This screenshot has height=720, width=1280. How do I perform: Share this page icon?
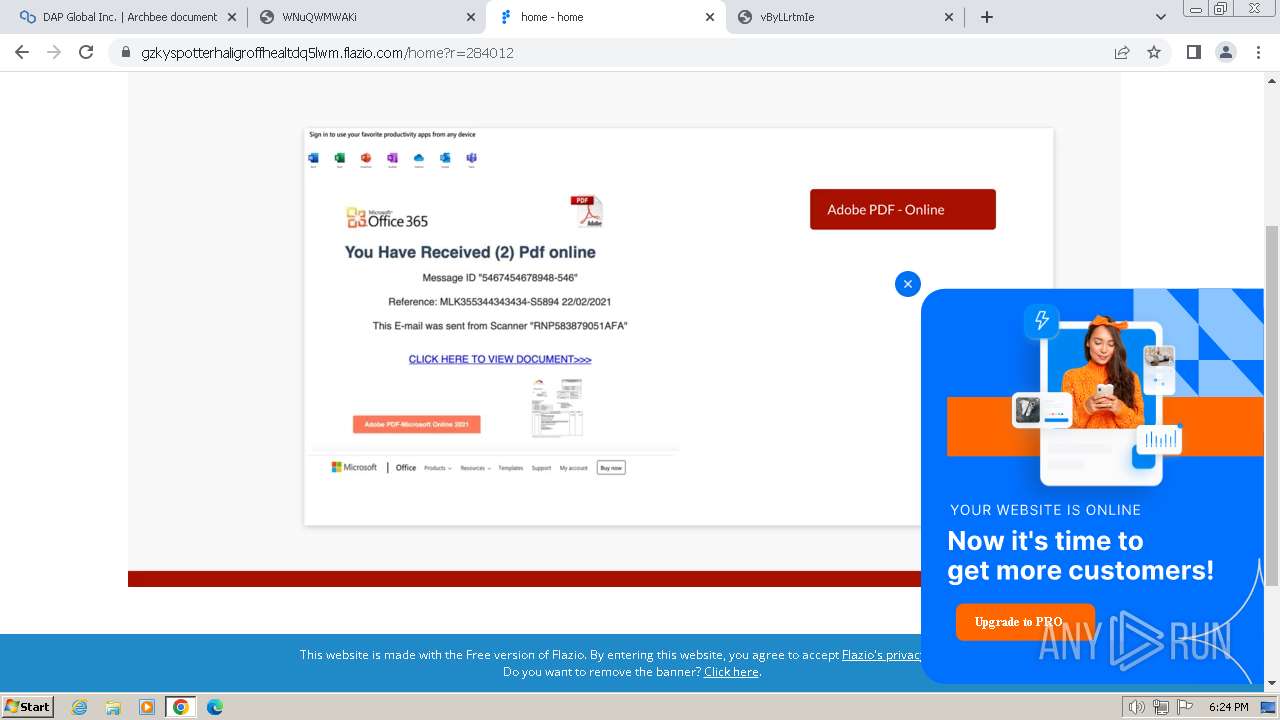[1122, 52]
